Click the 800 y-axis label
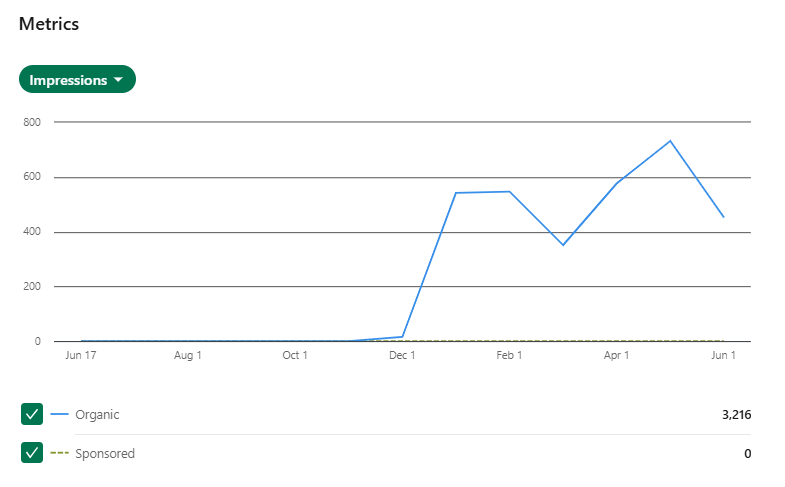Screen dimensions: 785x487 pos(32,122)
